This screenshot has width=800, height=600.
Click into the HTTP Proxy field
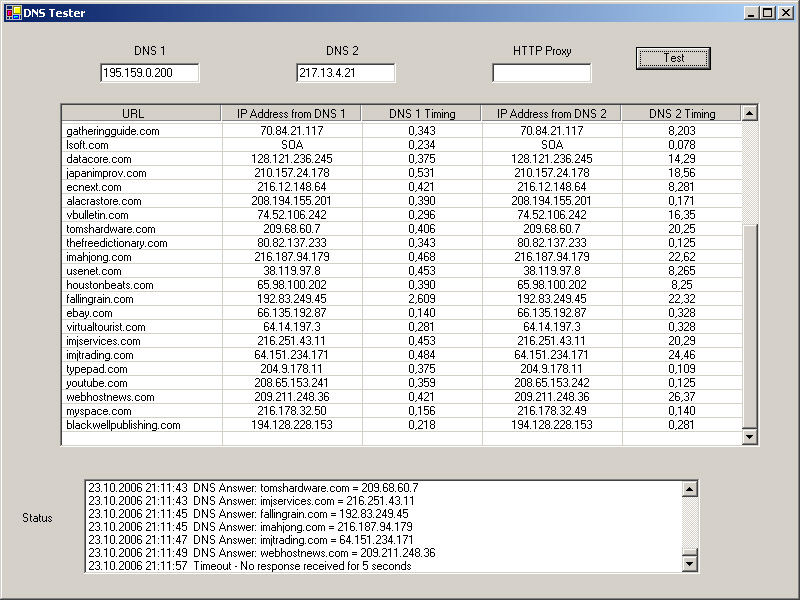[541, 73]
